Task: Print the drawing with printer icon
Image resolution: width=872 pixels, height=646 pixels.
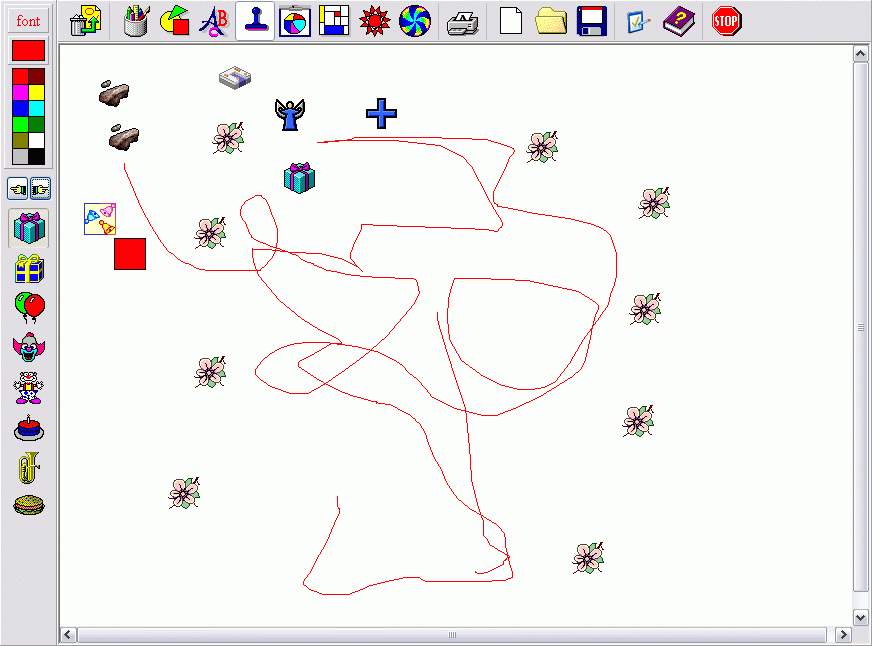Action: (x=463, y=23)
